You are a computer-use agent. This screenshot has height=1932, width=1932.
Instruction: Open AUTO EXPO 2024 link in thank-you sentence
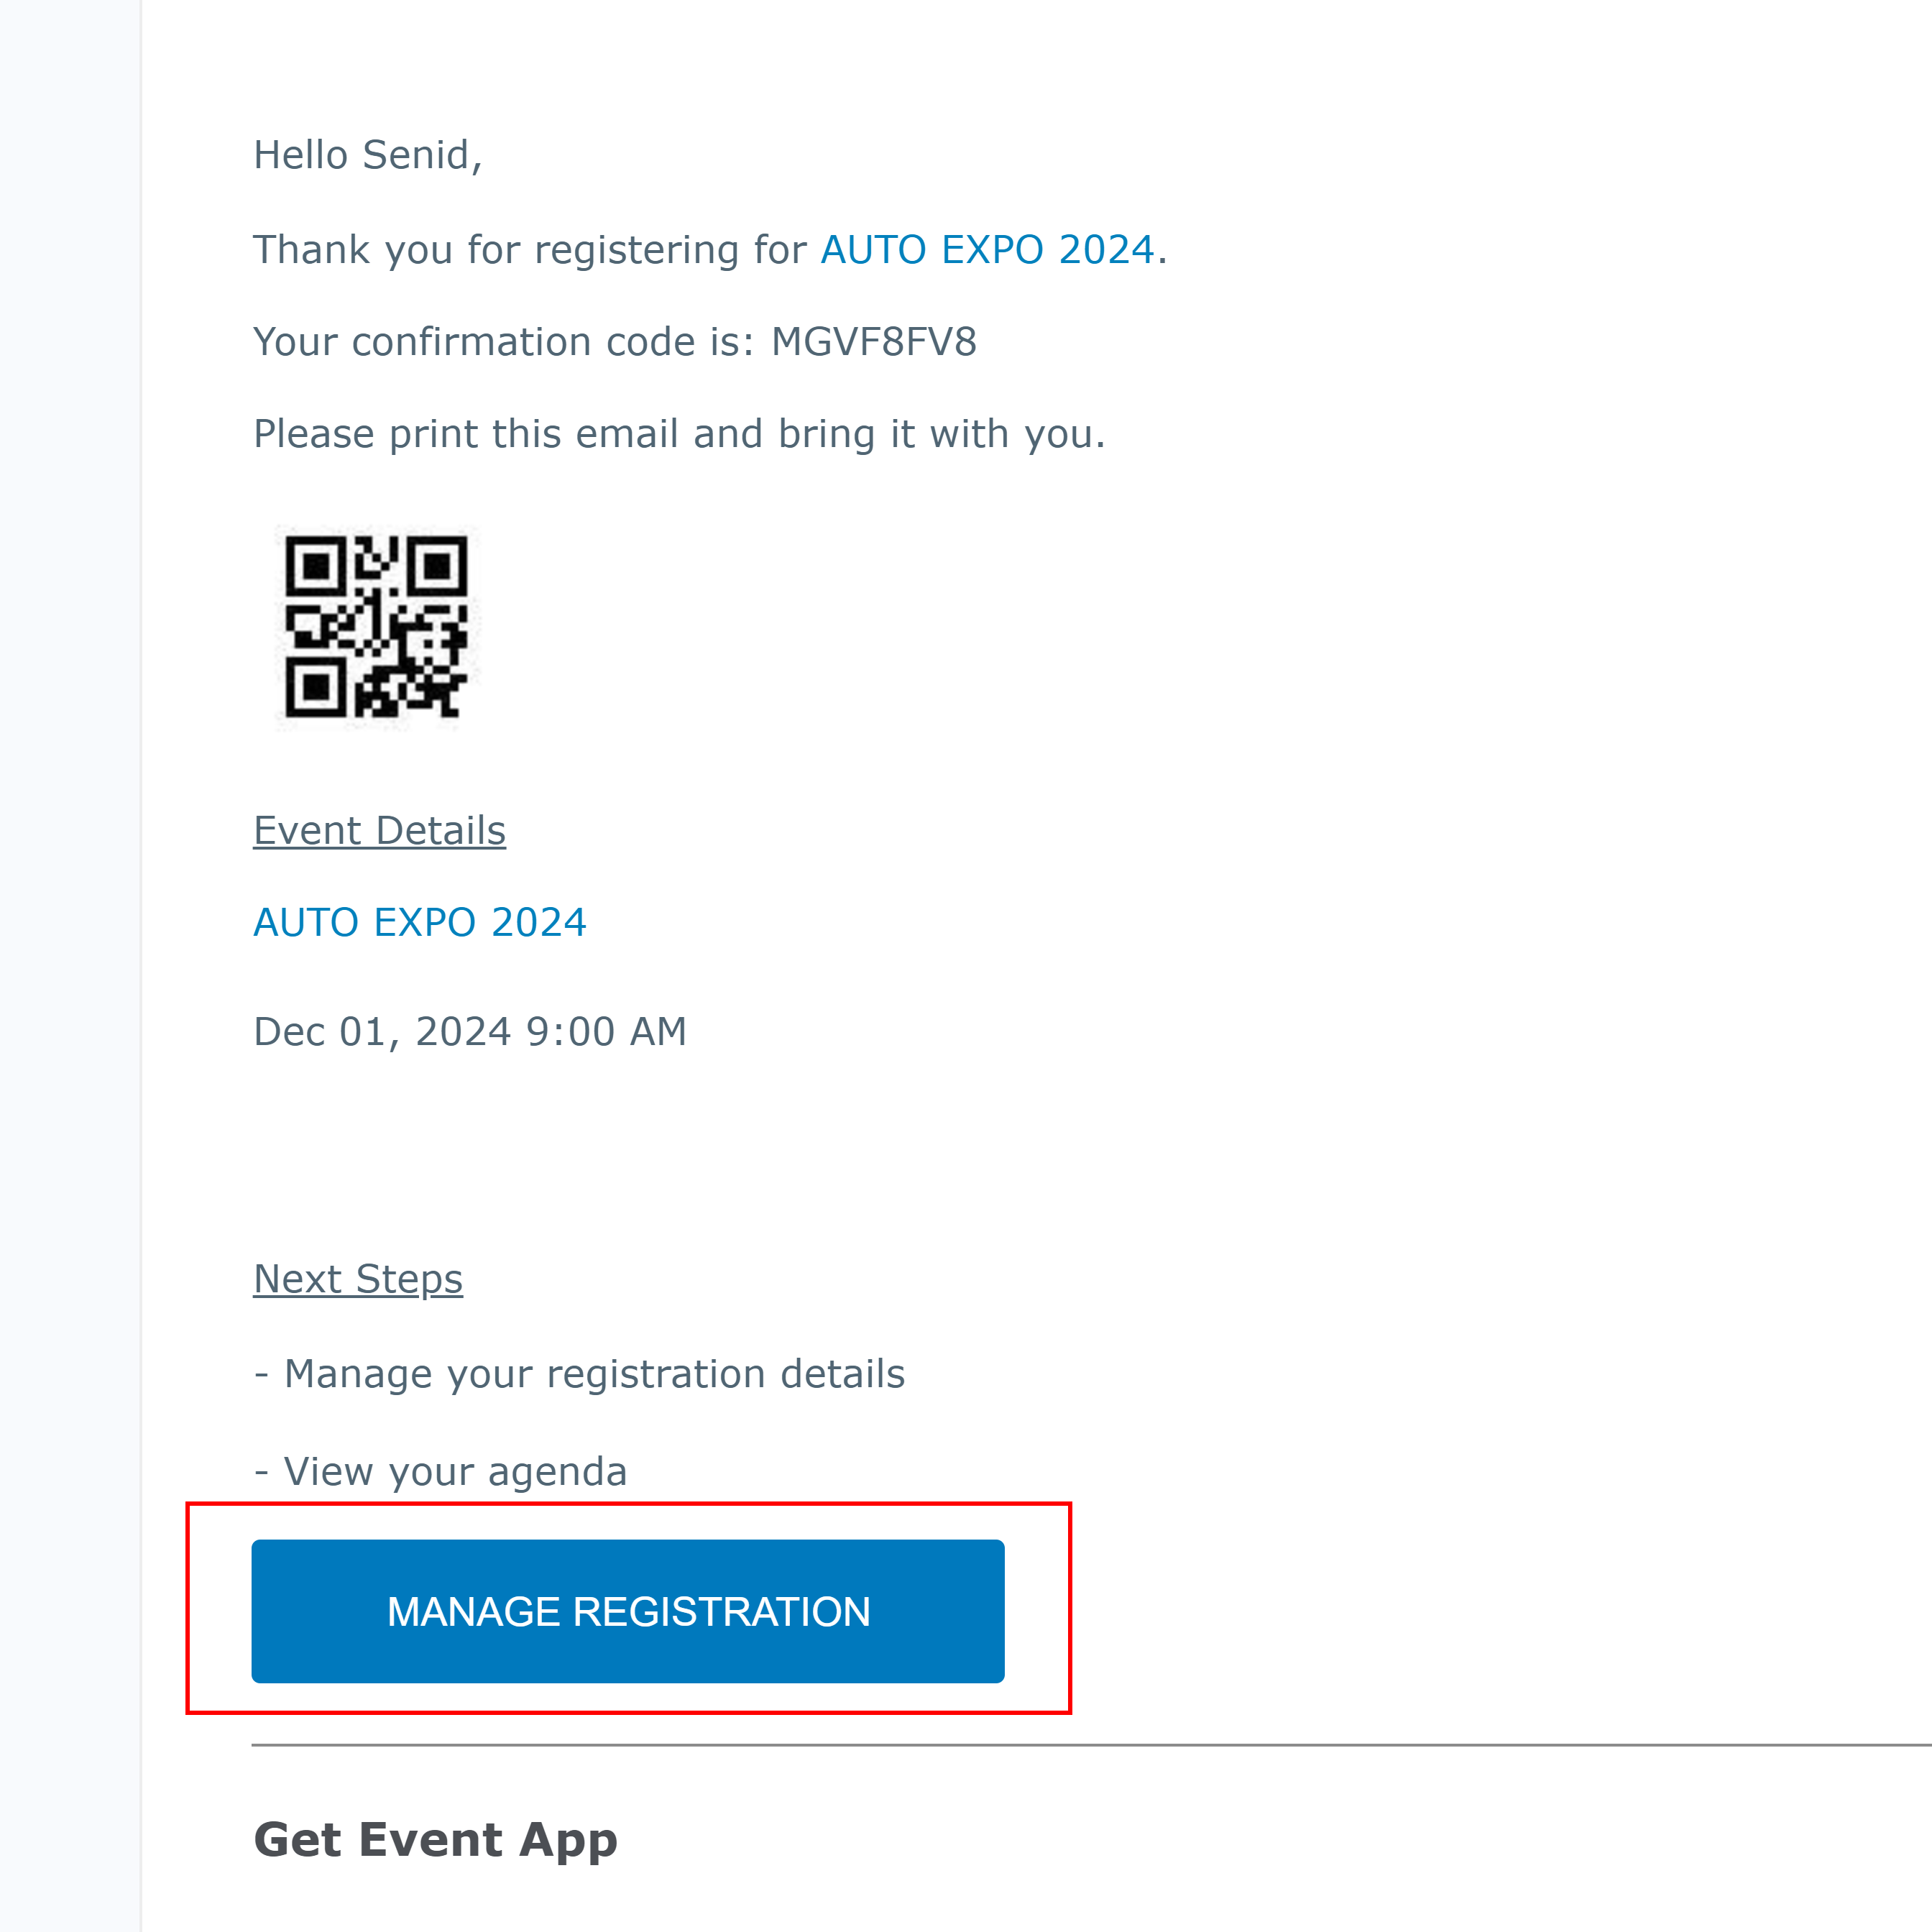pos(987,250)
